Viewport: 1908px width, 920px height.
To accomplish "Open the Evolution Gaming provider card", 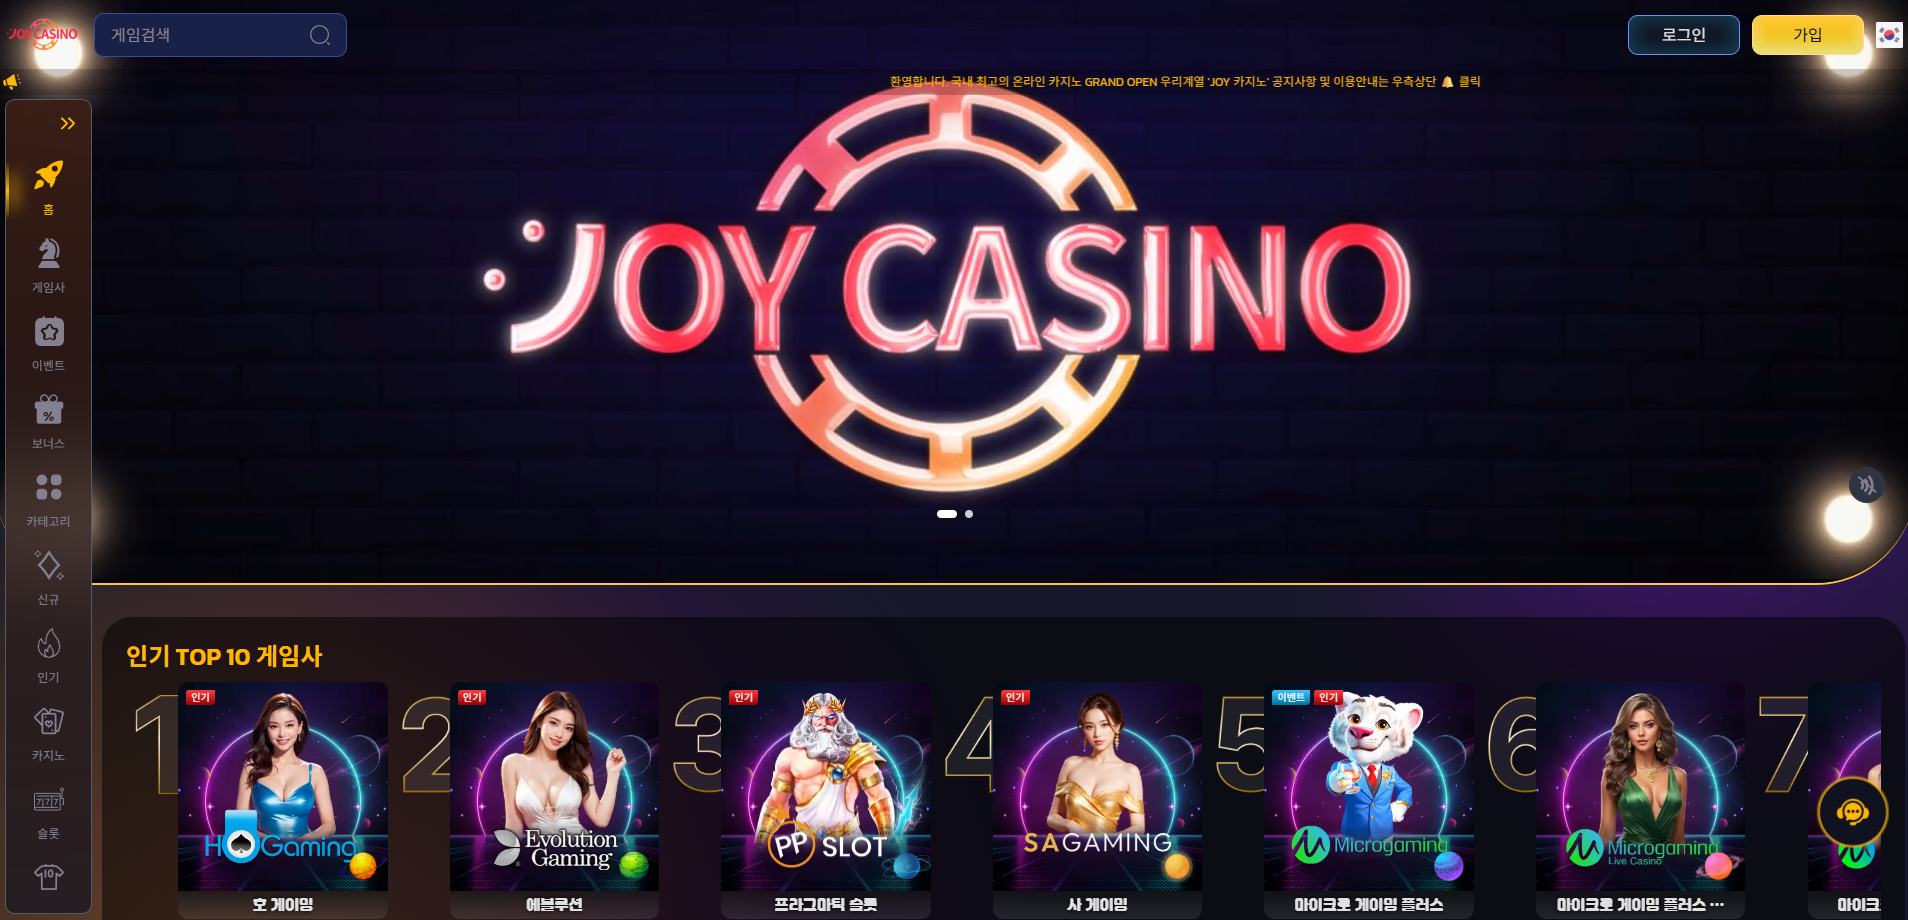I will point(554,800).
